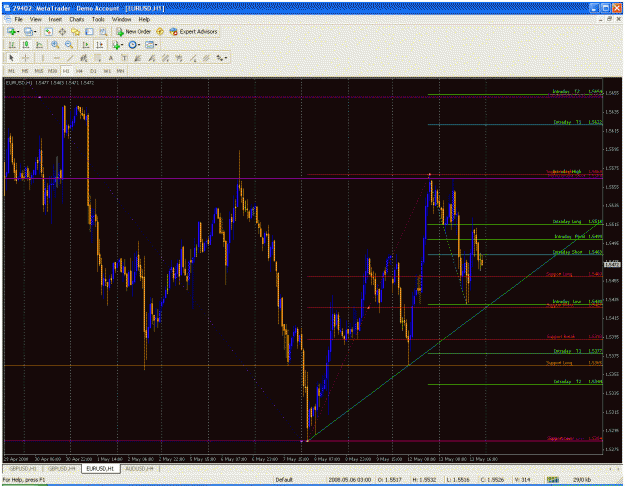Switch chart to Line Chart mode
The height and width of the screenshot is (486, 625).
[x=39, y=45]
